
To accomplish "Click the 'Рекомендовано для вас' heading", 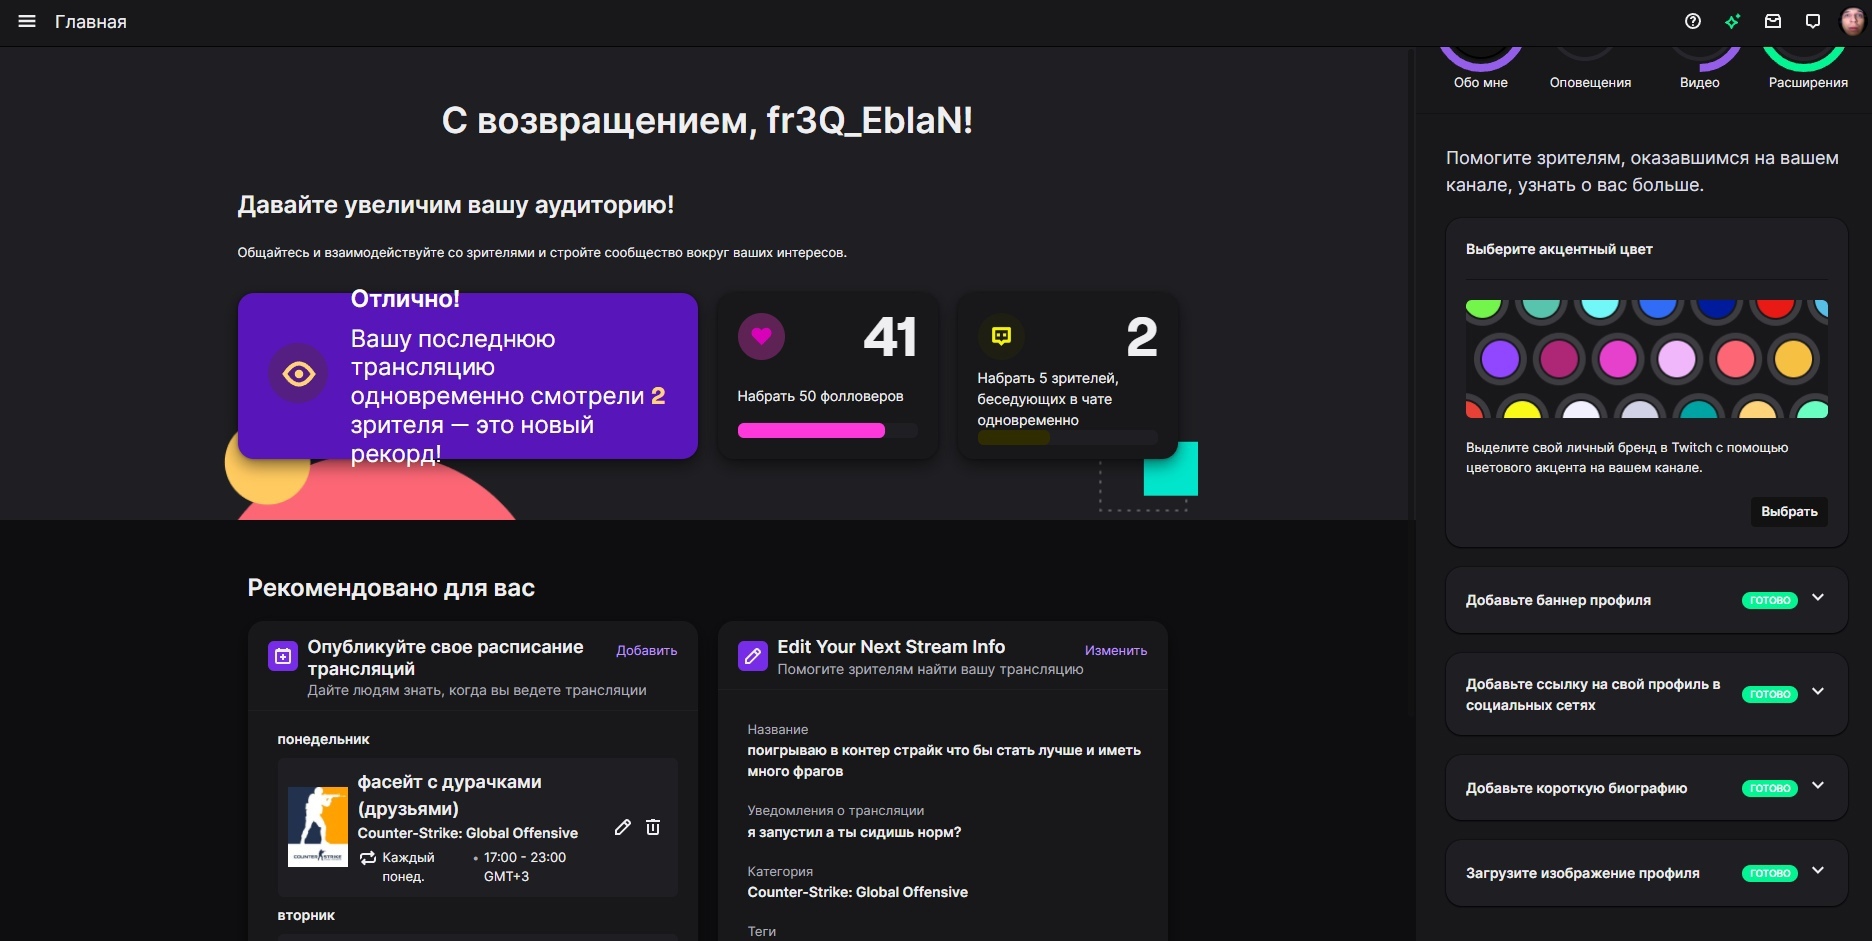I will pos(391,587).
